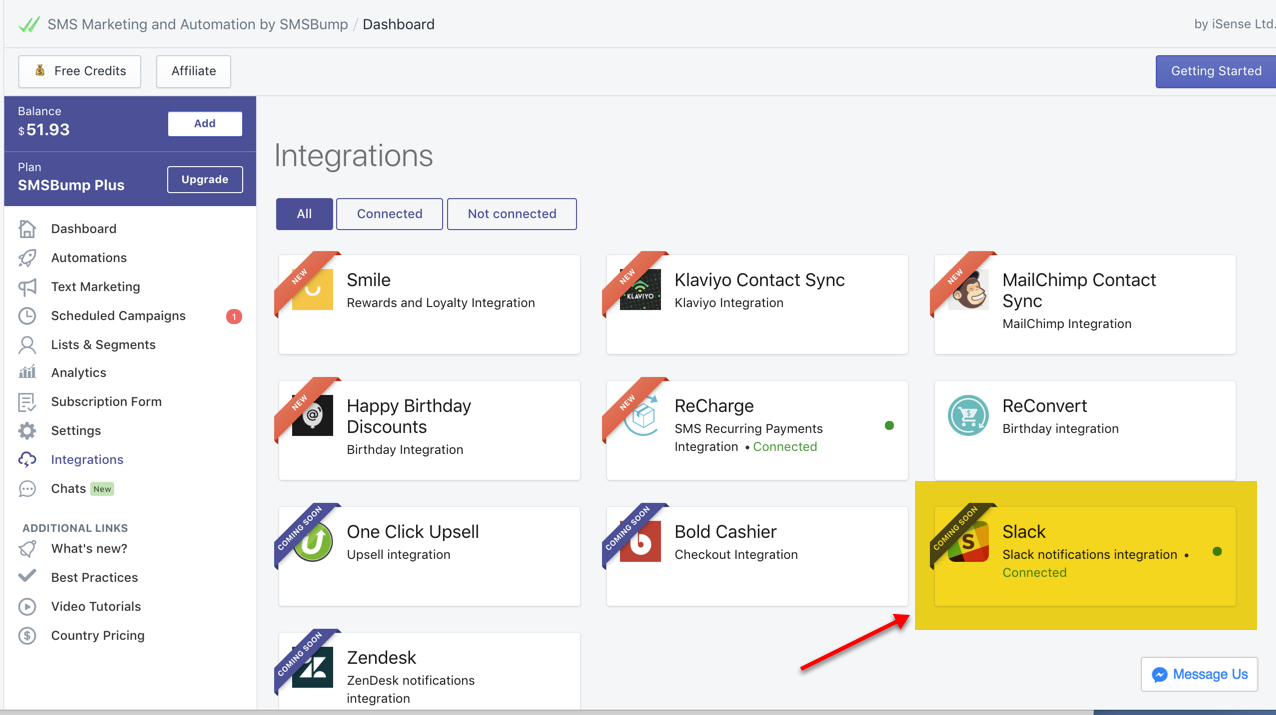This screenshot has height=715, width=1276.
Task: Click the SMSBump double-checkmark logo
Action: (29, 24)
